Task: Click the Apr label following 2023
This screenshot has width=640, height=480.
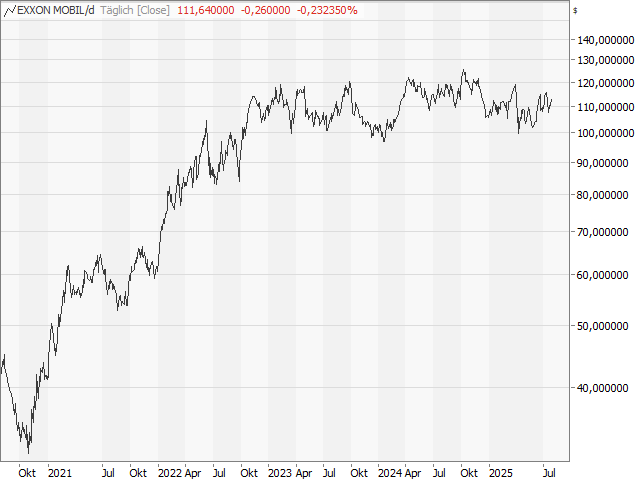Action: coord(304,473)
